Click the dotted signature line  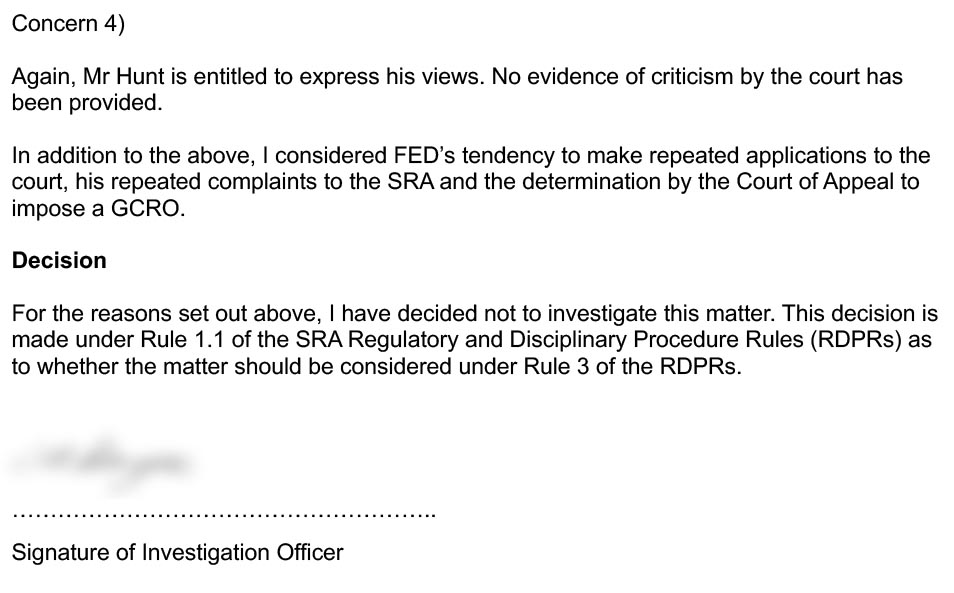tap(224, 514)
